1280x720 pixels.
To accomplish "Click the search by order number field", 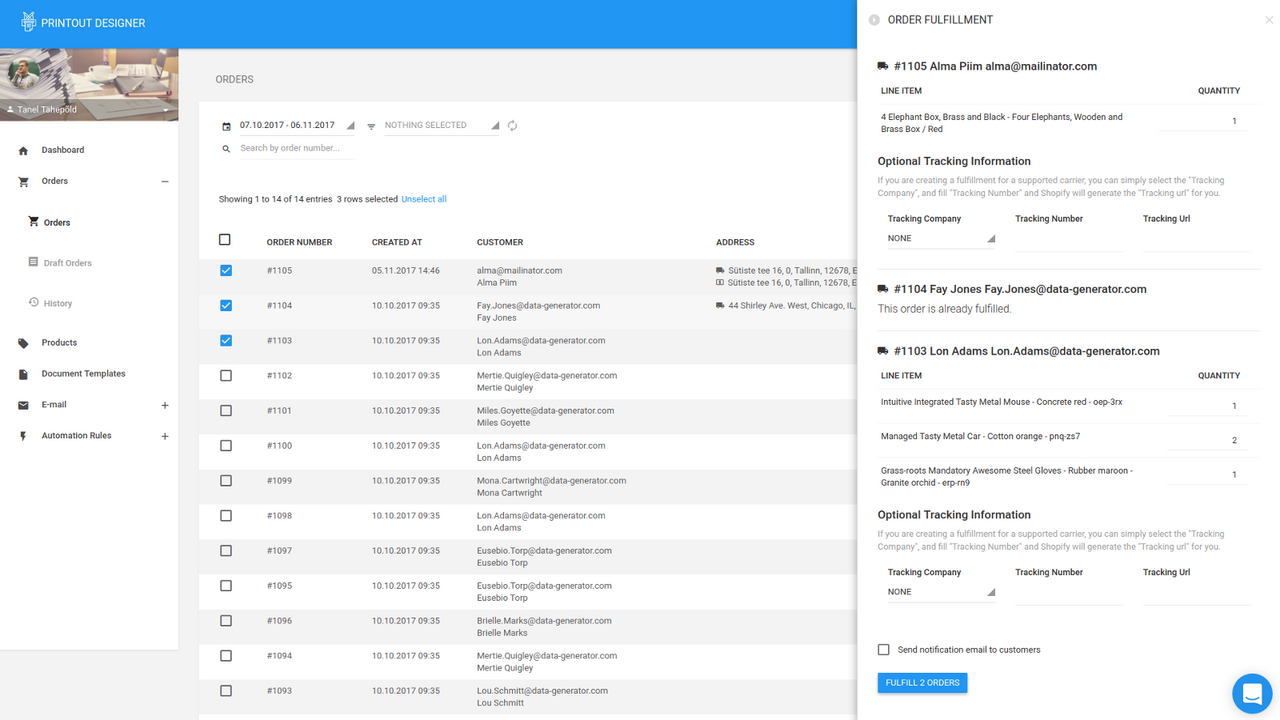I will click(297, 149).
